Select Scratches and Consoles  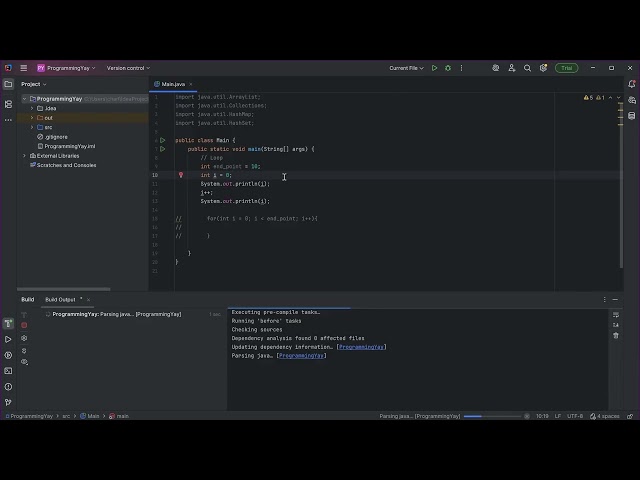coord(63,165)
